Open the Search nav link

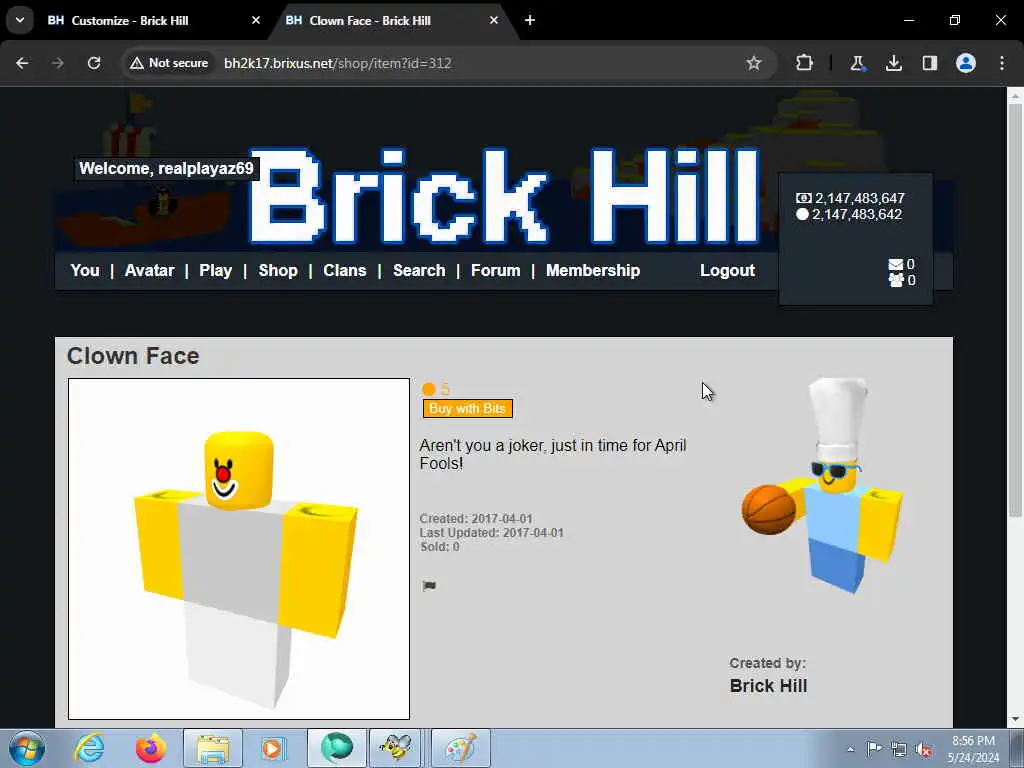[419, 270]
